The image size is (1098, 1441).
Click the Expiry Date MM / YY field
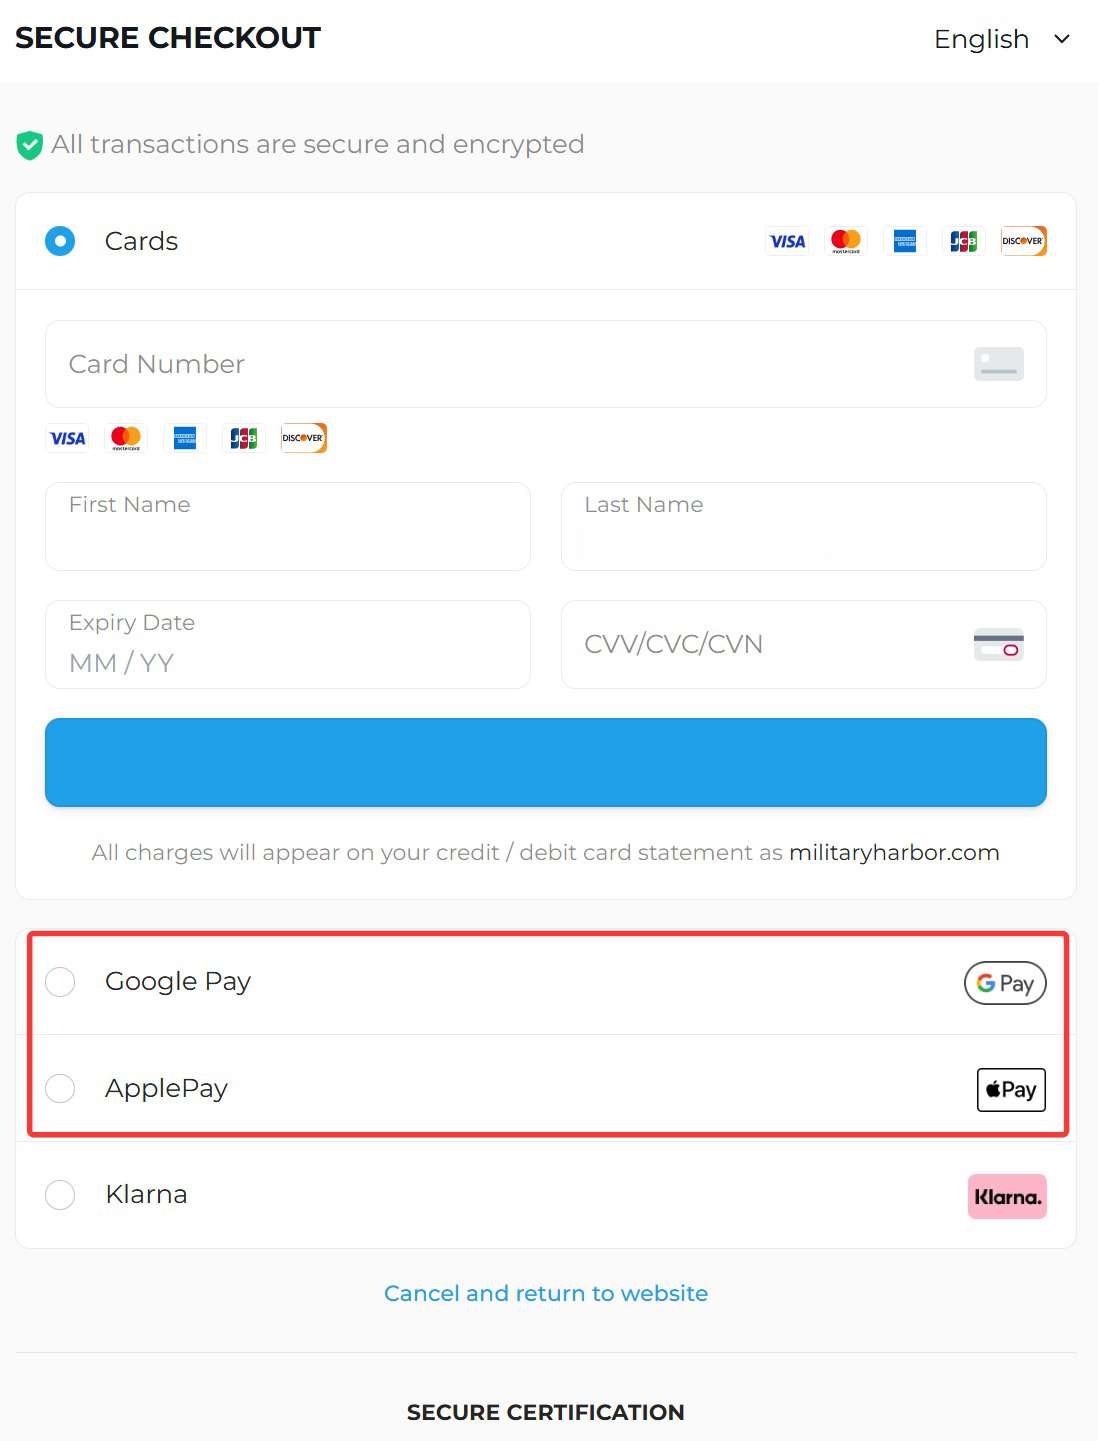coord(287,645)
